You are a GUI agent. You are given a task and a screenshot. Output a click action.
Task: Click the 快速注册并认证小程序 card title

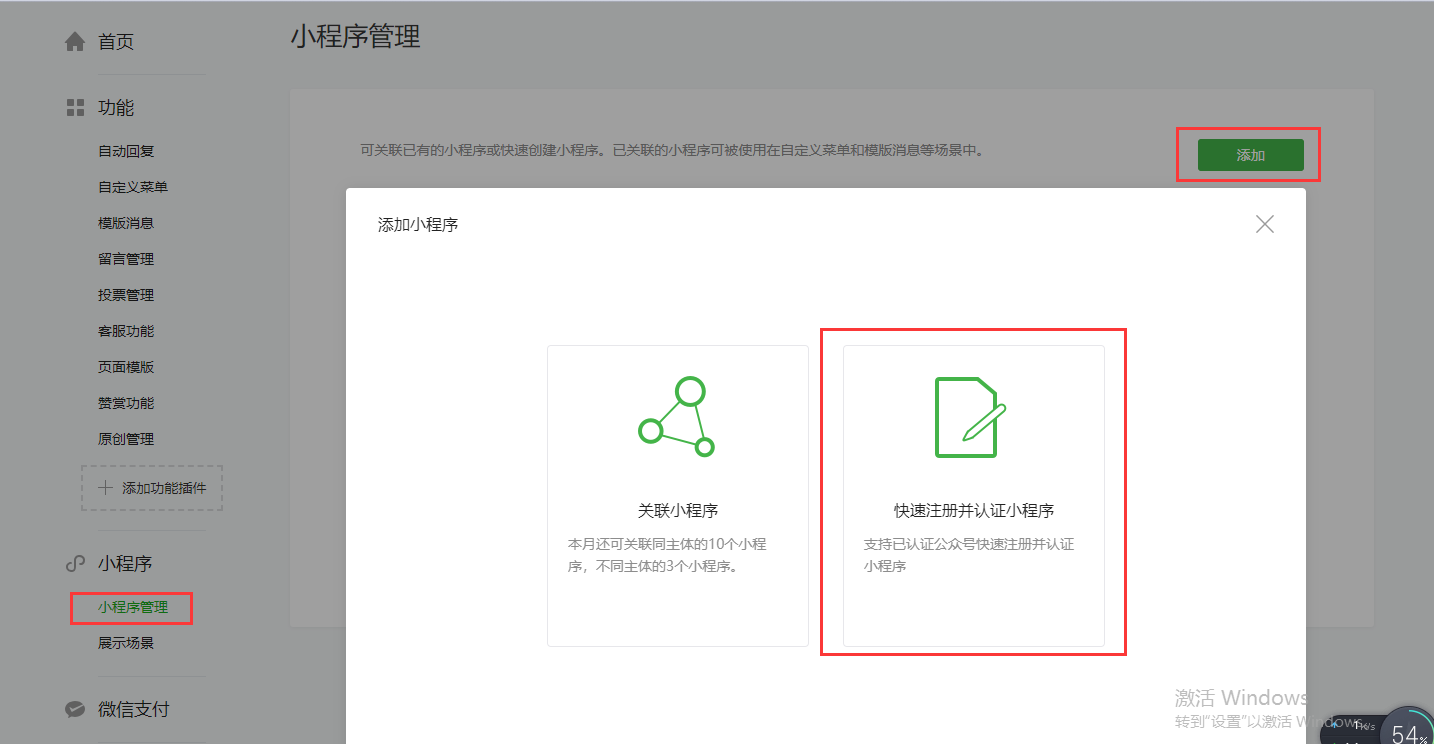(974, 510)
